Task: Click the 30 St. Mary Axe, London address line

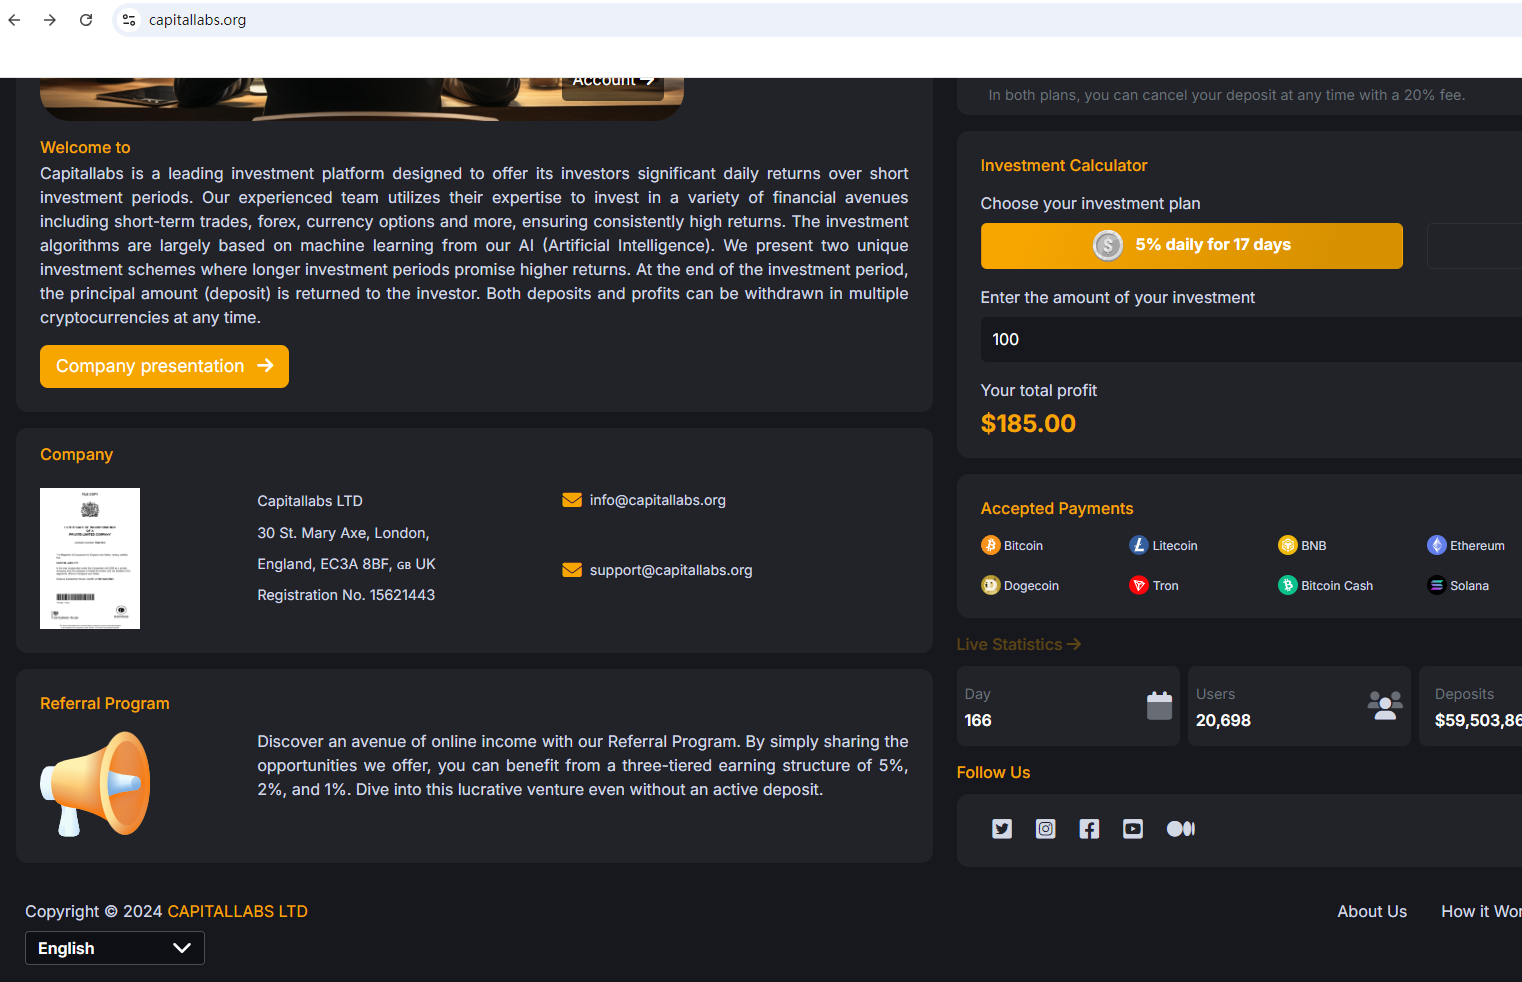Action: 343,533
